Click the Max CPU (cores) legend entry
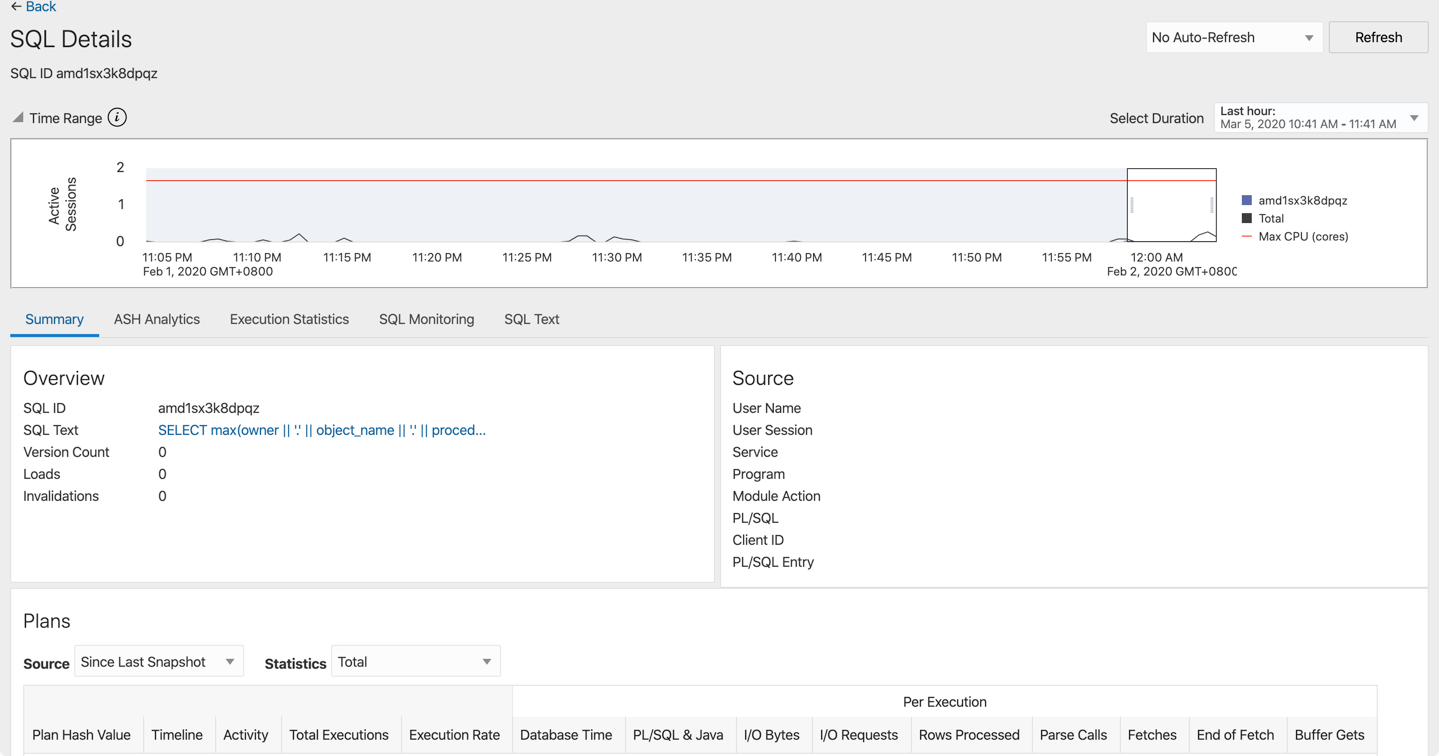 pyautogui.click(x=1300, y=235)
